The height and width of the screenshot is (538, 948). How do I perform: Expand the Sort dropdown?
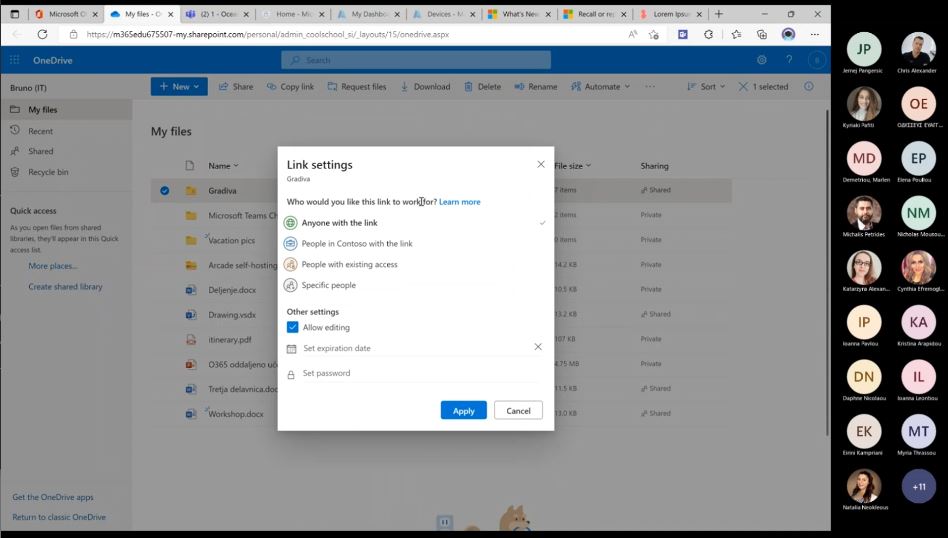(707, 87)
